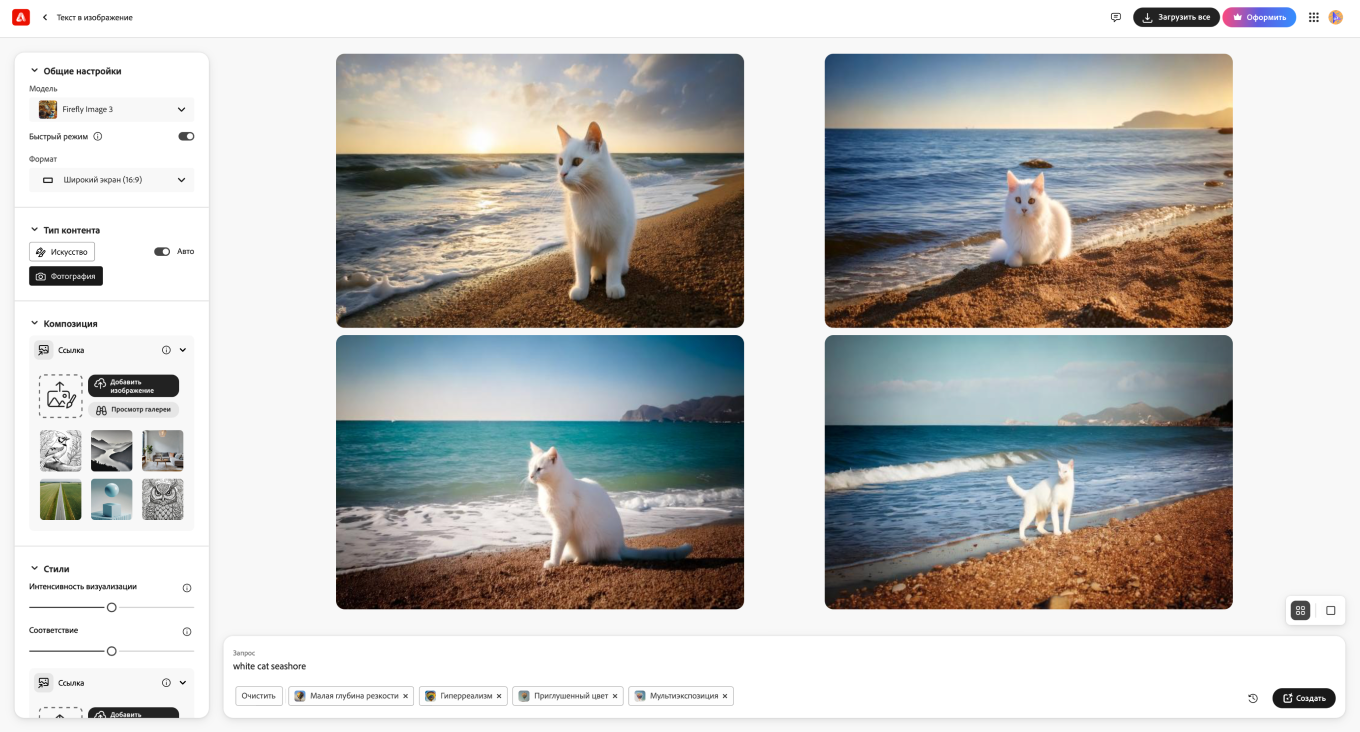Show info for Ссылка under Композиция

[166, 350]
